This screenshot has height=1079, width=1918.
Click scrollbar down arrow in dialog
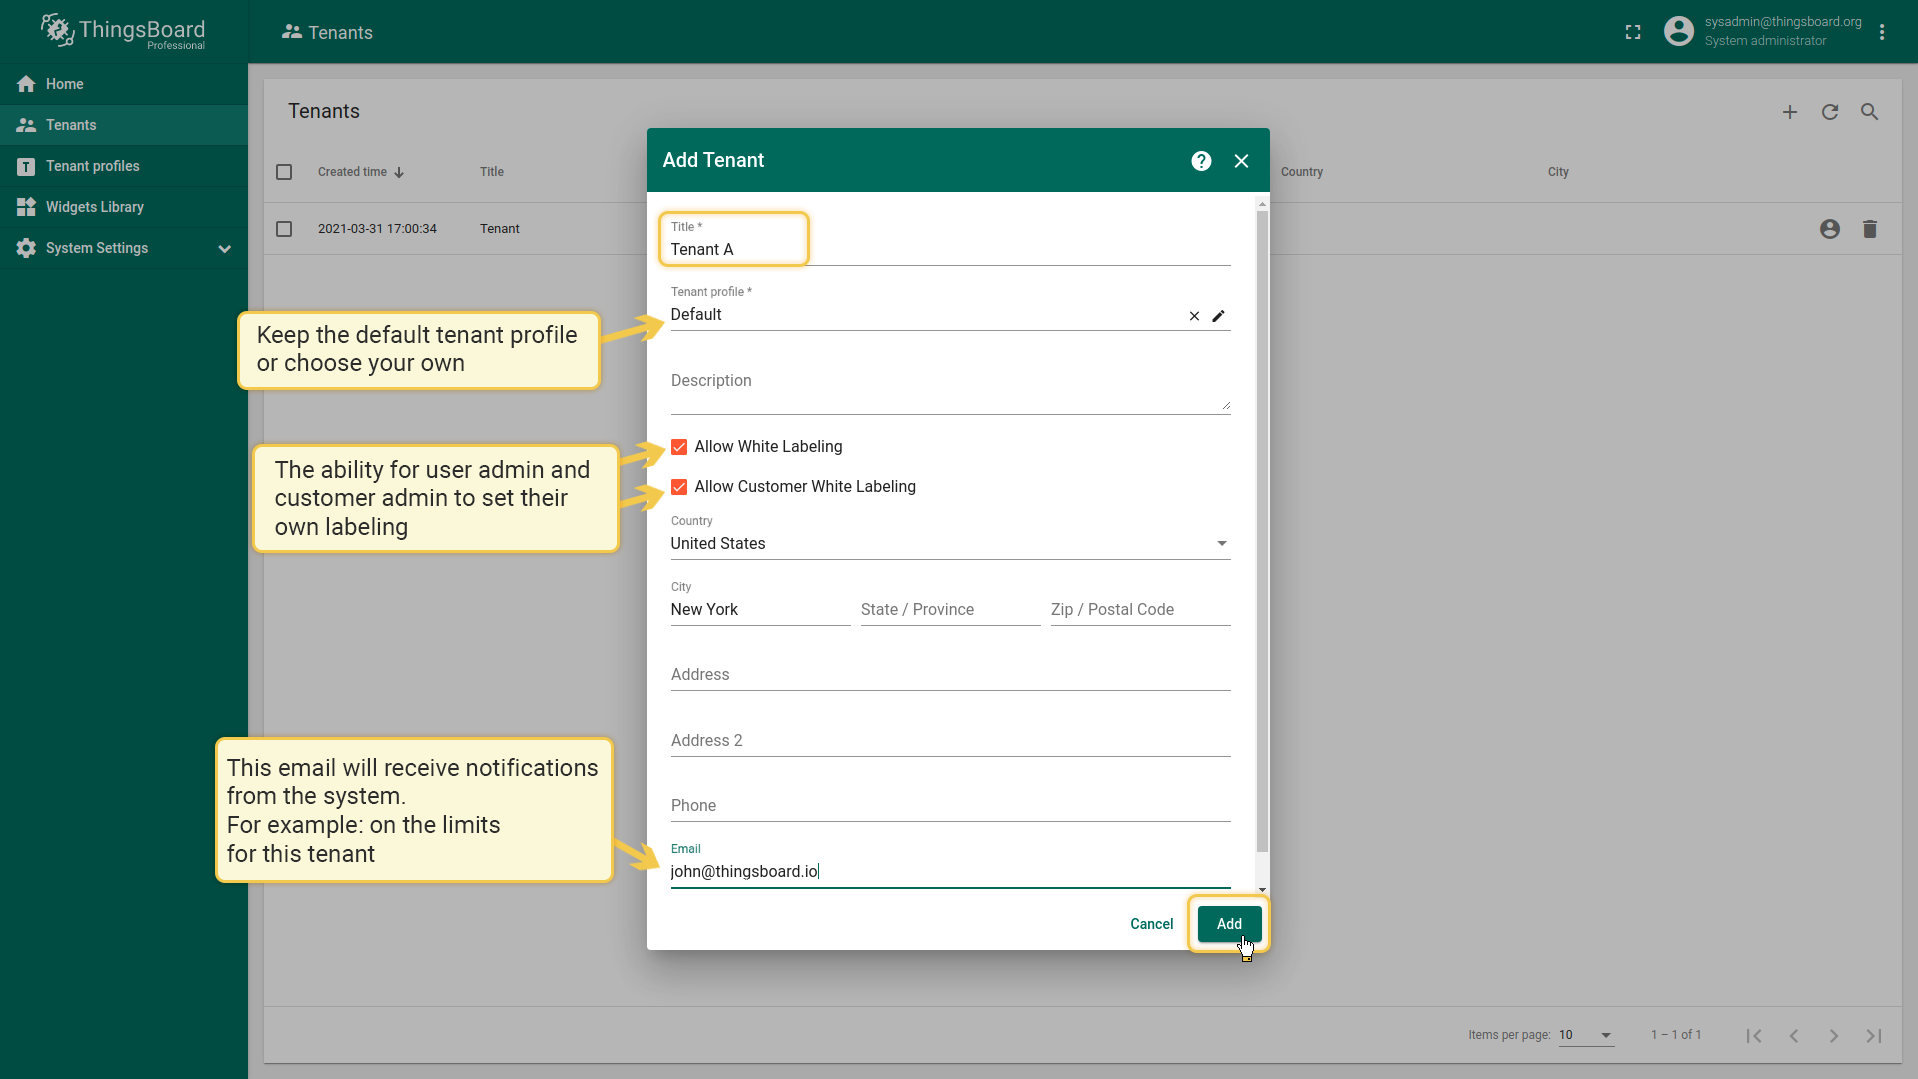click(1262, 889)
